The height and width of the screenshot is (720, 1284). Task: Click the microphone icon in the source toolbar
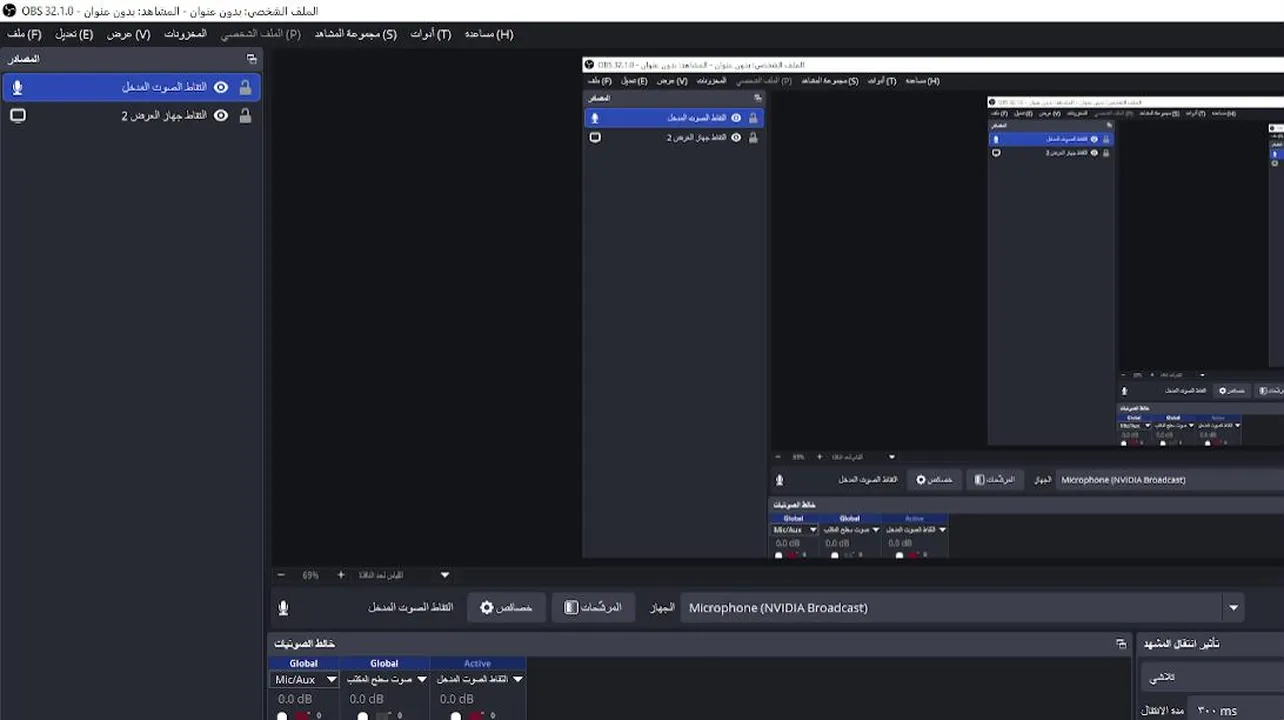coord(283,608)
